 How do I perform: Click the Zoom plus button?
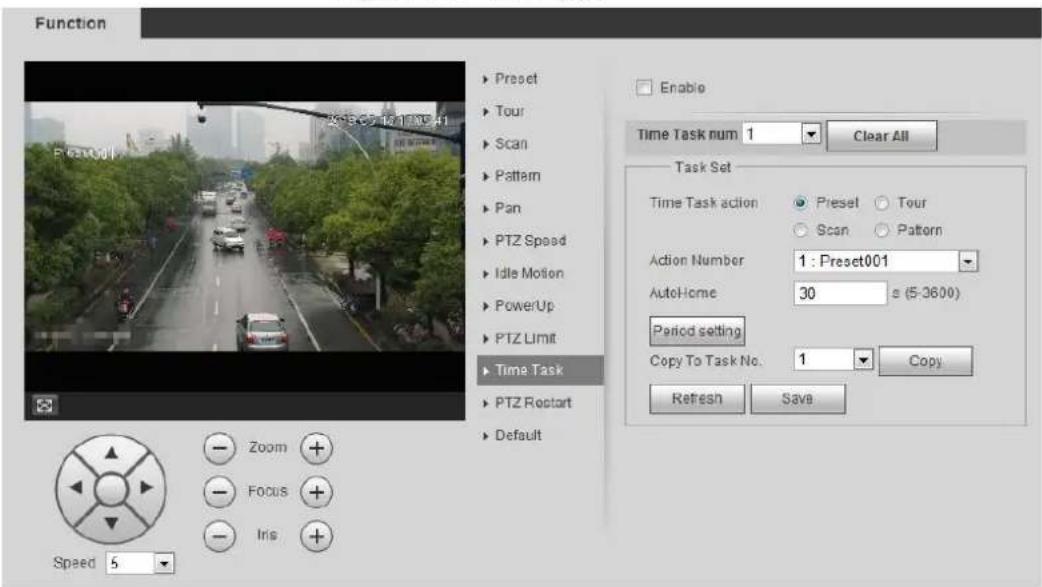click(x=316, y=448)
